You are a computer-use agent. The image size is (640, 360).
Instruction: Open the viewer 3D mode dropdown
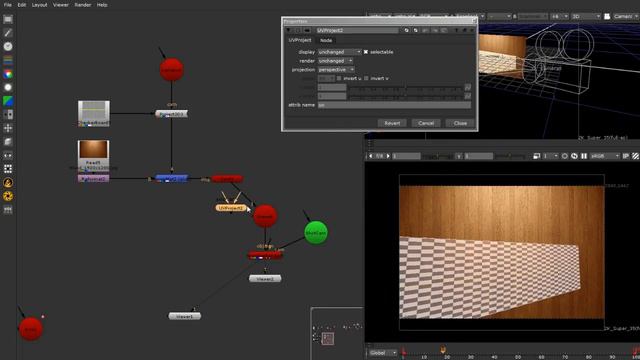(586, 16)
